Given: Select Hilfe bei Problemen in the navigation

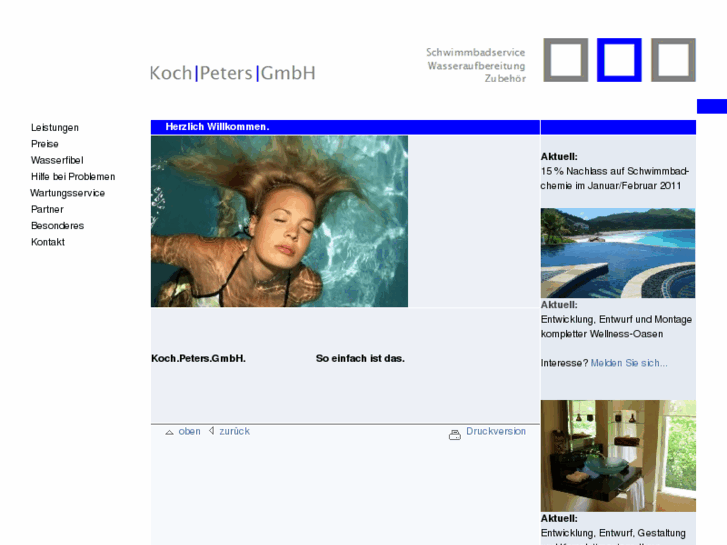Looking at the screenshot, I should [x=73, y=177].
